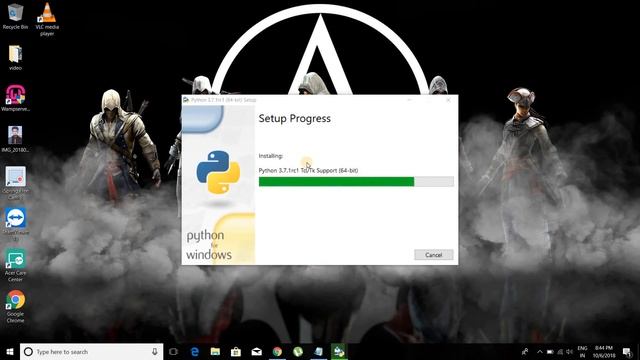
Task: Open Microsoft Store from the taskbar
Action: point(236,351)
